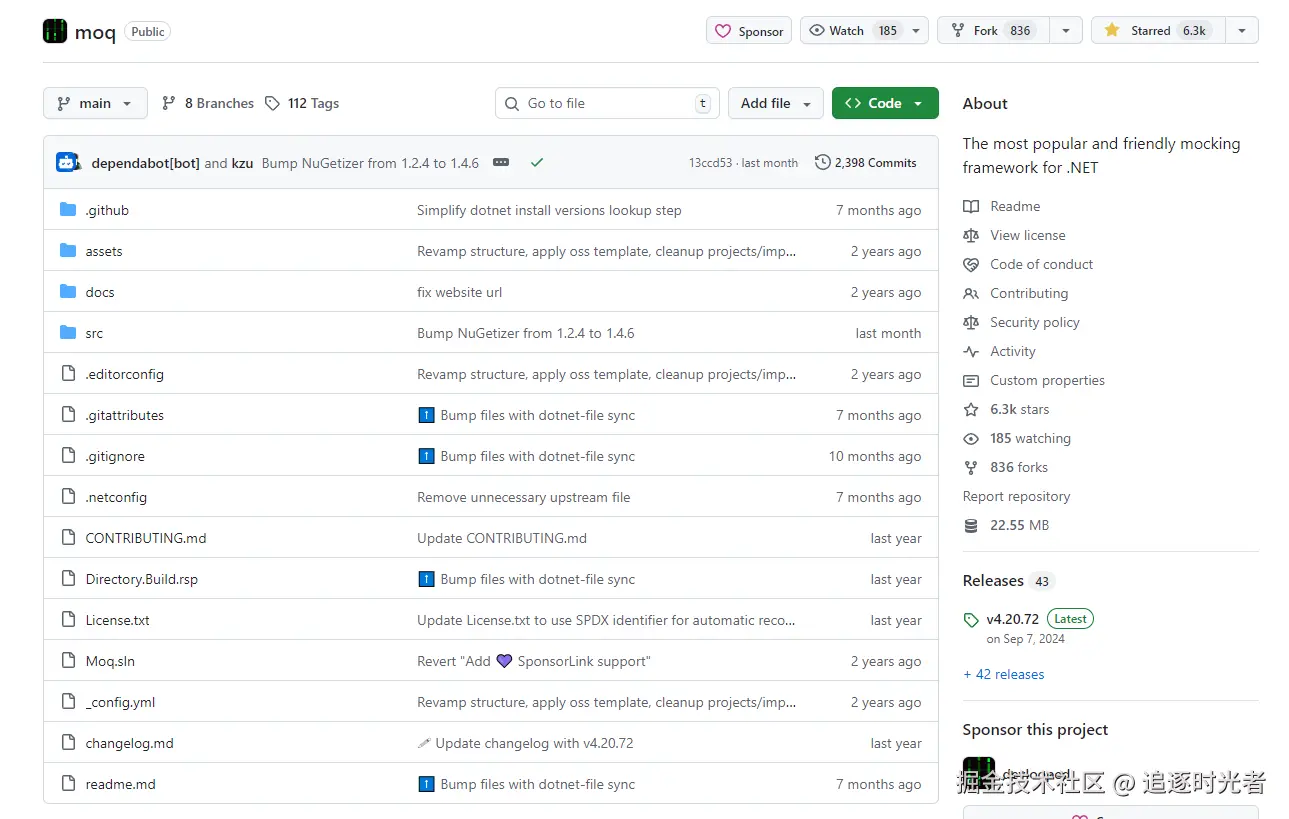
Task: Click the folder icon beside src
Action: [68, 332]
